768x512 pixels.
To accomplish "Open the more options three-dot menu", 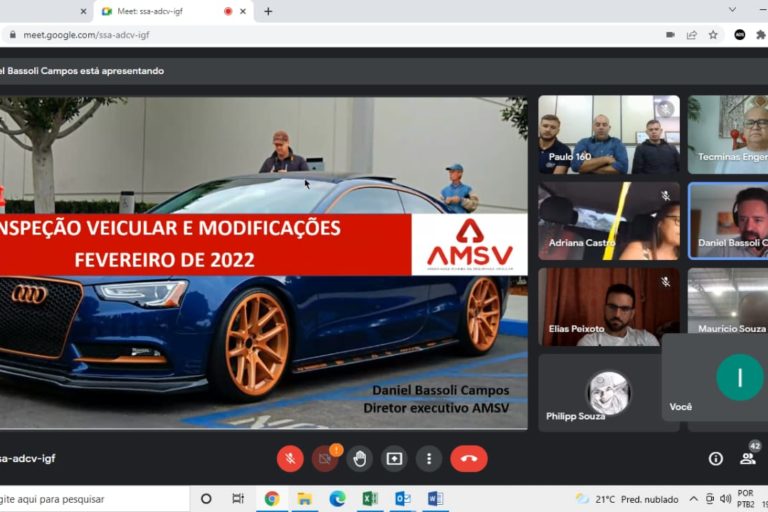I will click(429, 458).
